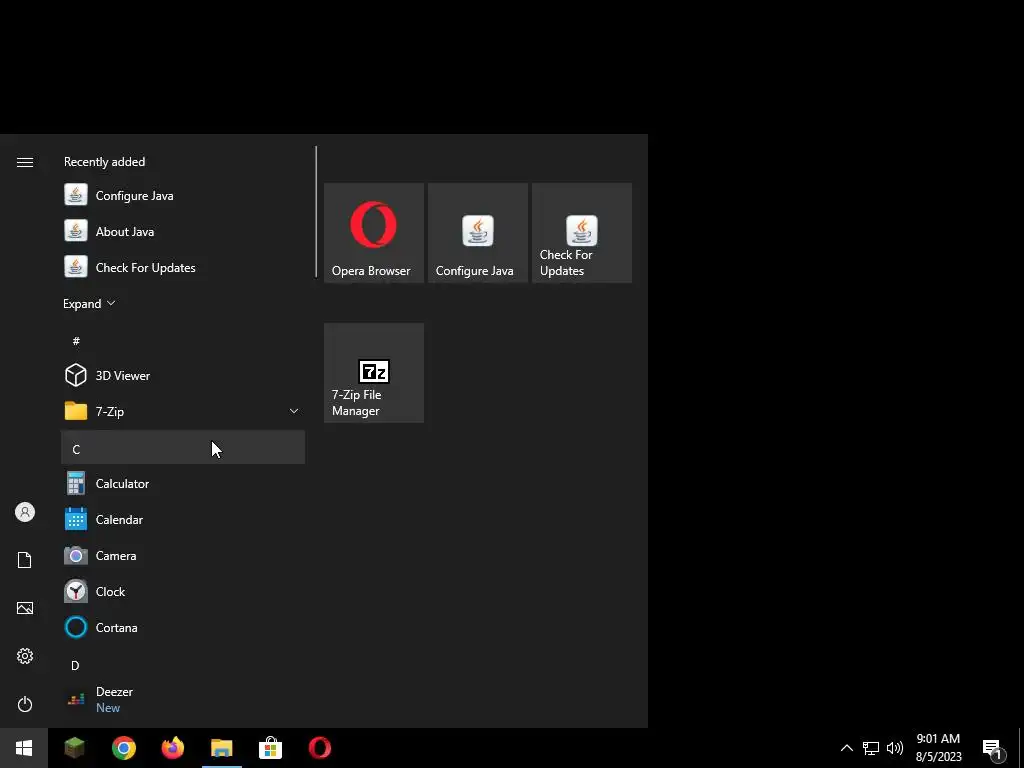Screen dimensions: 1024x768
Task: Open Microsoft Store from the taskbar
Action: [x=270, y=748]
